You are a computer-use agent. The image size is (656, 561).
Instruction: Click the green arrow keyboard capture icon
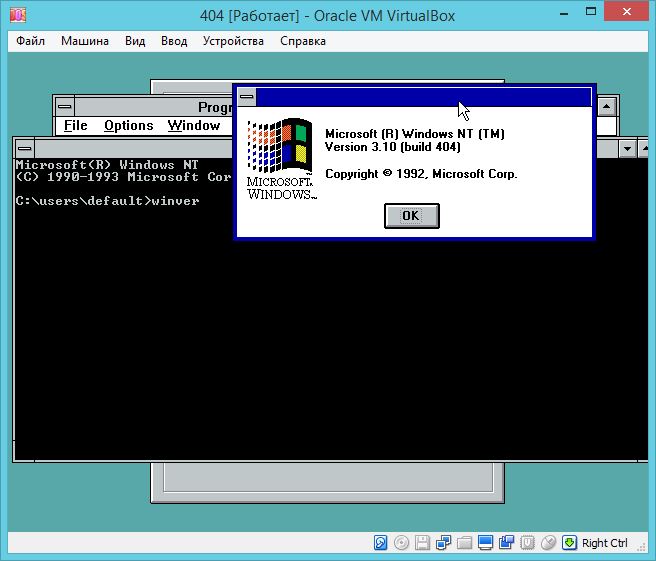pyautogui.click(x=569, y=543)
